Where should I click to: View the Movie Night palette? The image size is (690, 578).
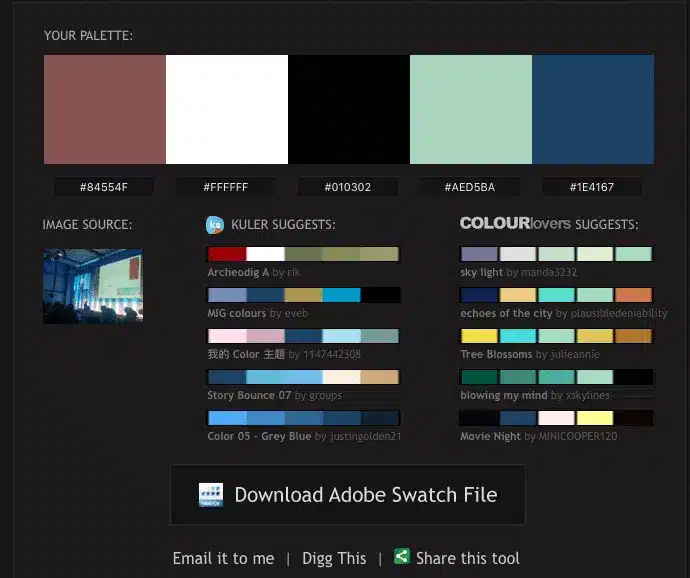(556, 418)
